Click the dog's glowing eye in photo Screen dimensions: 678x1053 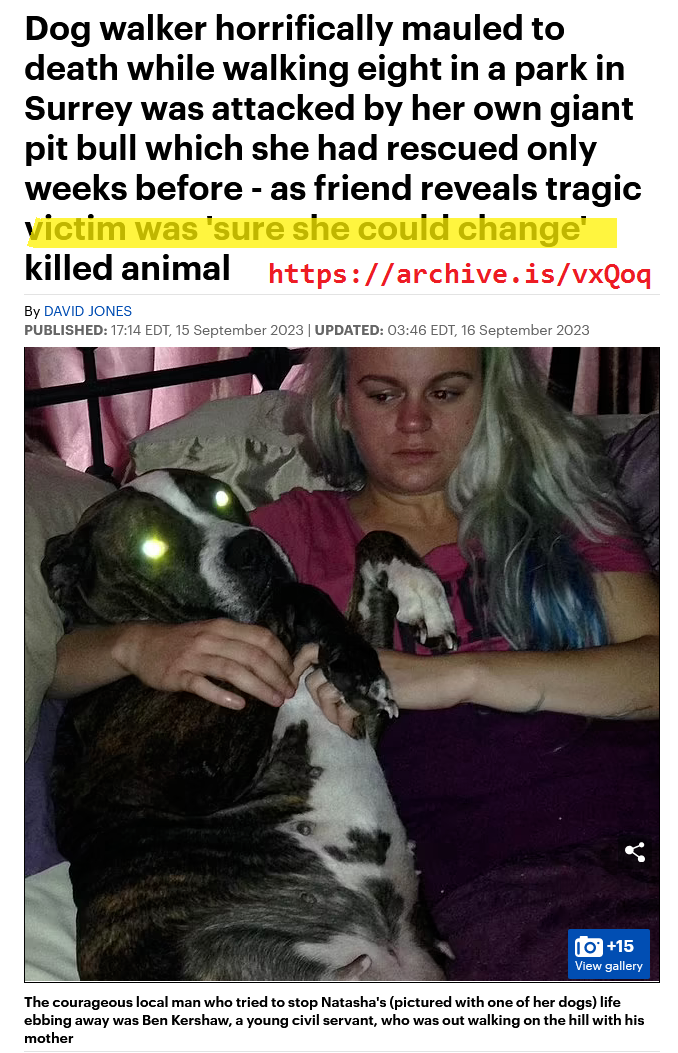point(154,548)
